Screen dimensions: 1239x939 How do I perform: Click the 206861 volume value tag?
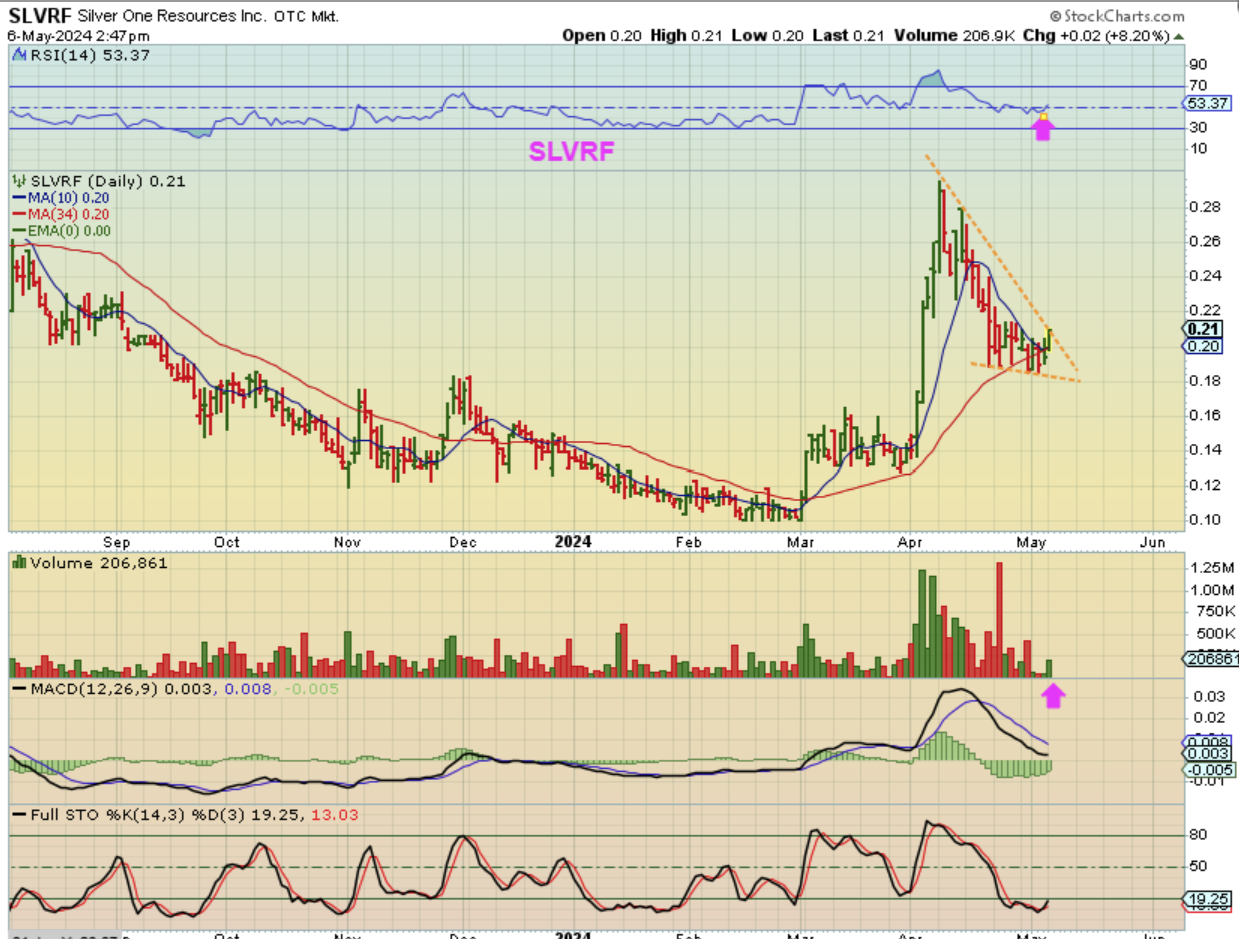click(x=1211, y=658)
